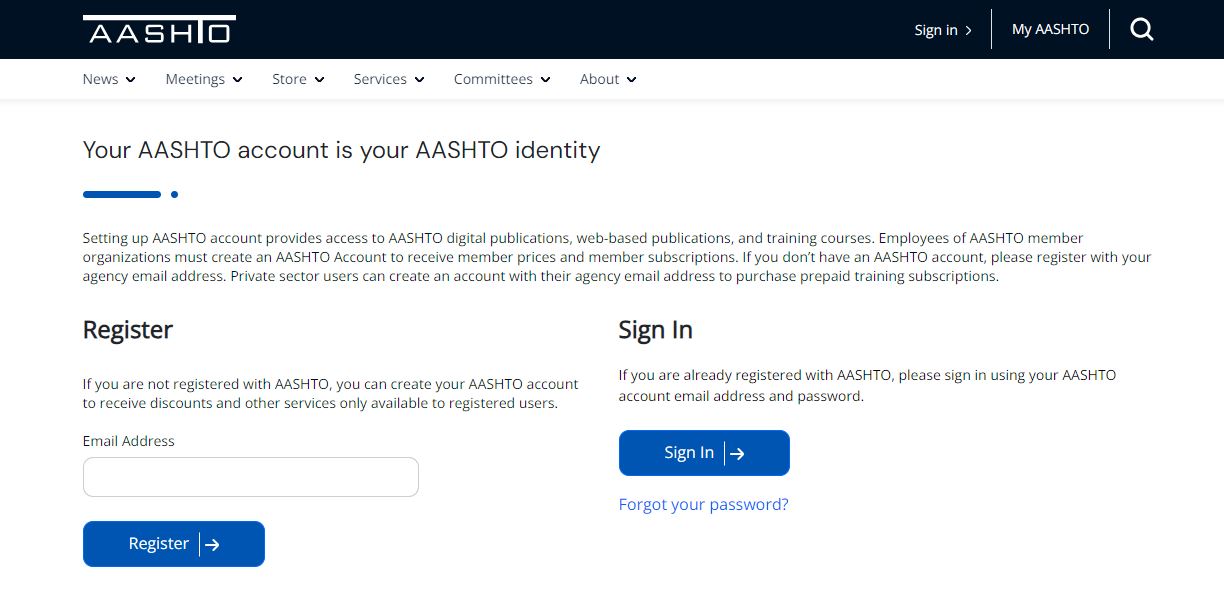Expand the Committees dropdown chevron
Viewport: 1224px width, 592px height.
(545, 80)
